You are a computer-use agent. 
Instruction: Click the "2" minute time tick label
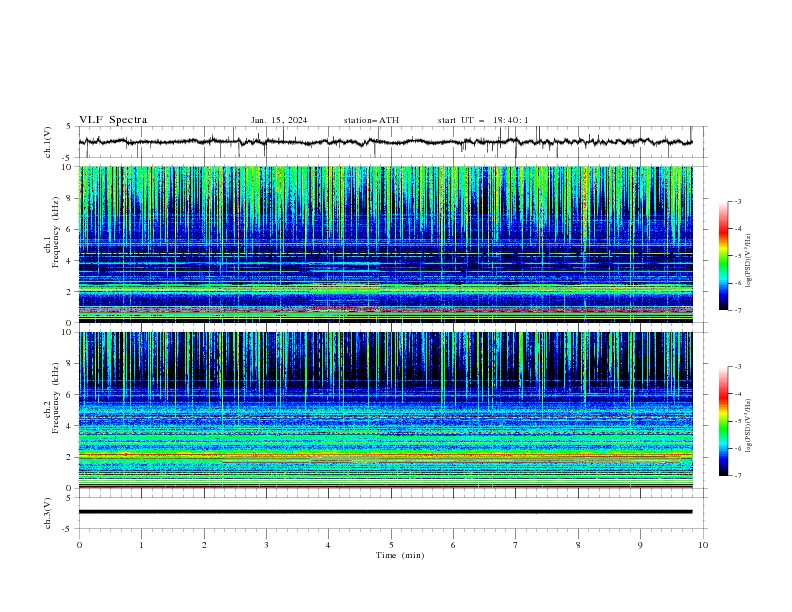pyautogui.click(x=204, y=545)
